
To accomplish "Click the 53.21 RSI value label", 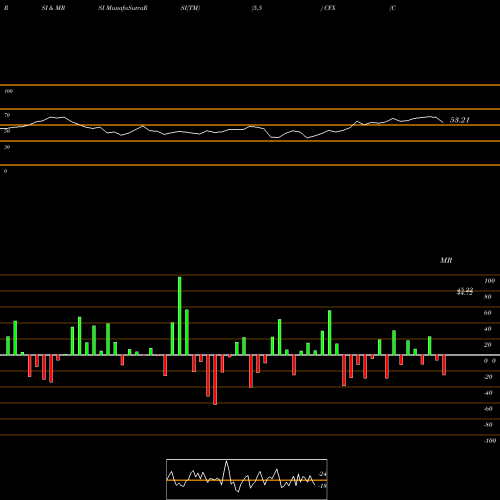I will (x=460, y=120).
